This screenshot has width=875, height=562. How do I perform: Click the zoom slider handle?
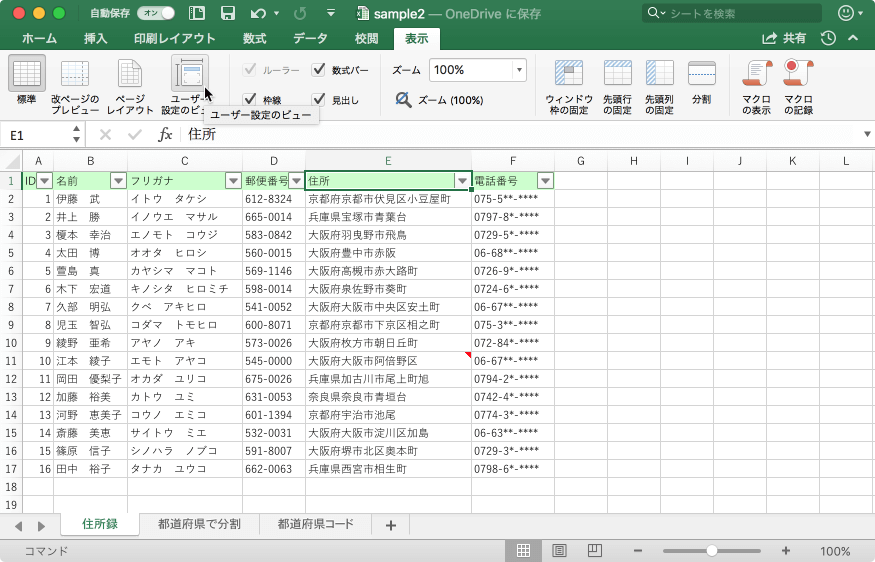(711, 551)
